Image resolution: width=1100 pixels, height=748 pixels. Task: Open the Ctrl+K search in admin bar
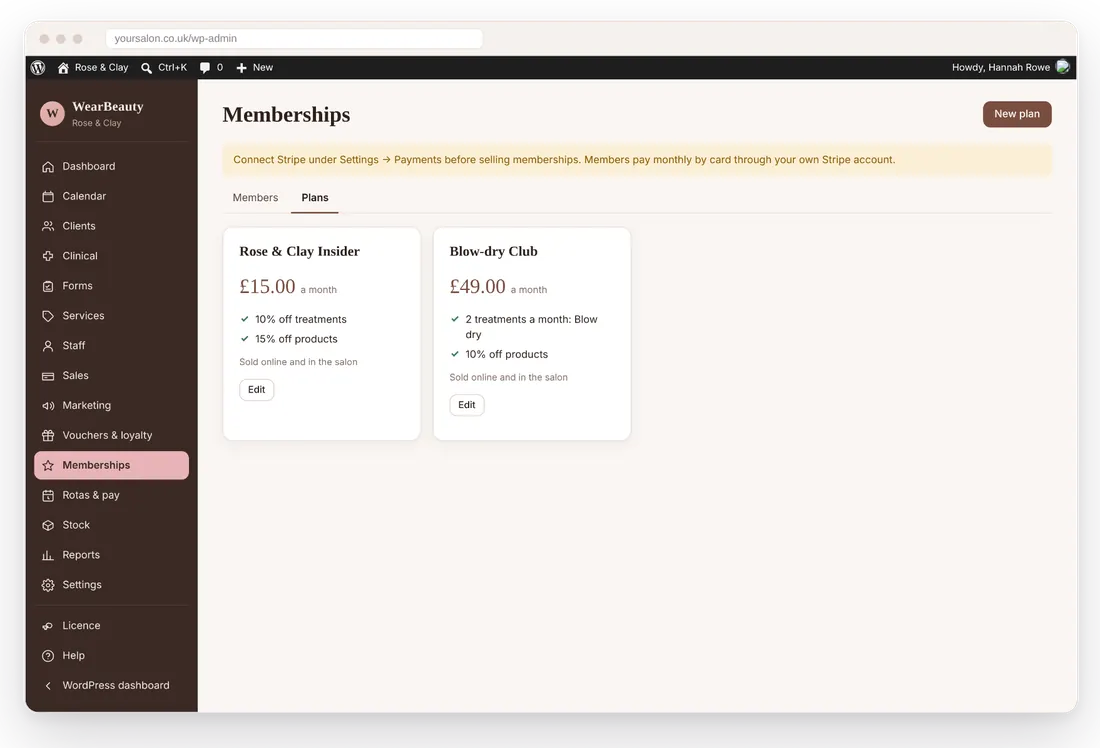point(163,67)
